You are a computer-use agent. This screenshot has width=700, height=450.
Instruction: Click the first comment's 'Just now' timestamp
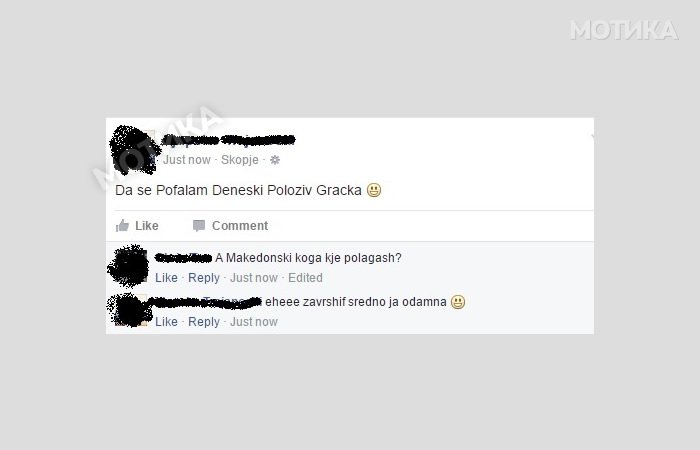click(254, 278)
